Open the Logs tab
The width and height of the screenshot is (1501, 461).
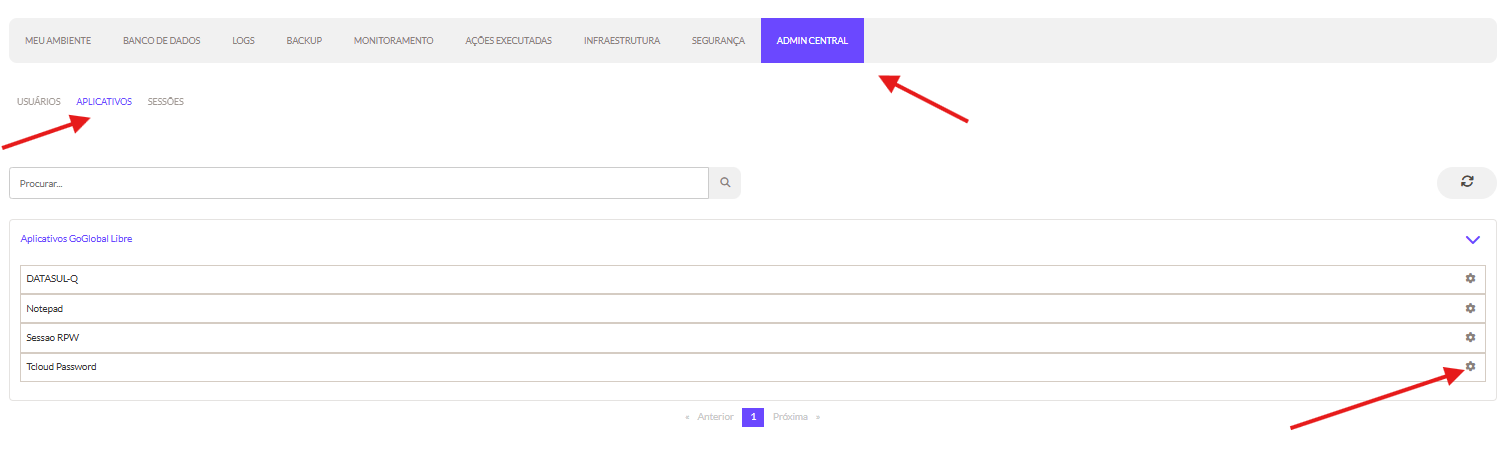[x=243, y=41]
